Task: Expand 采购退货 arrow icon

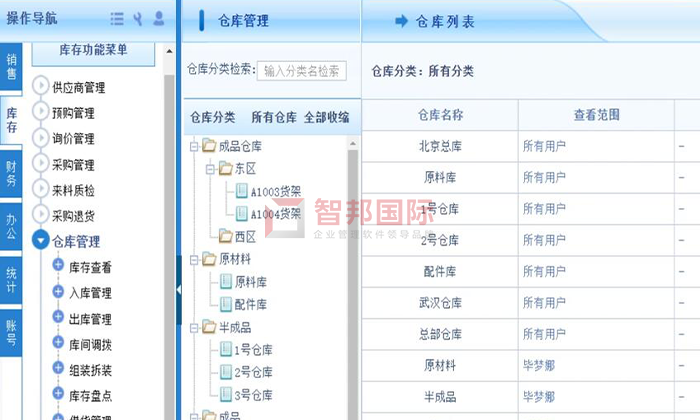Action: click(x=41, y=214)
